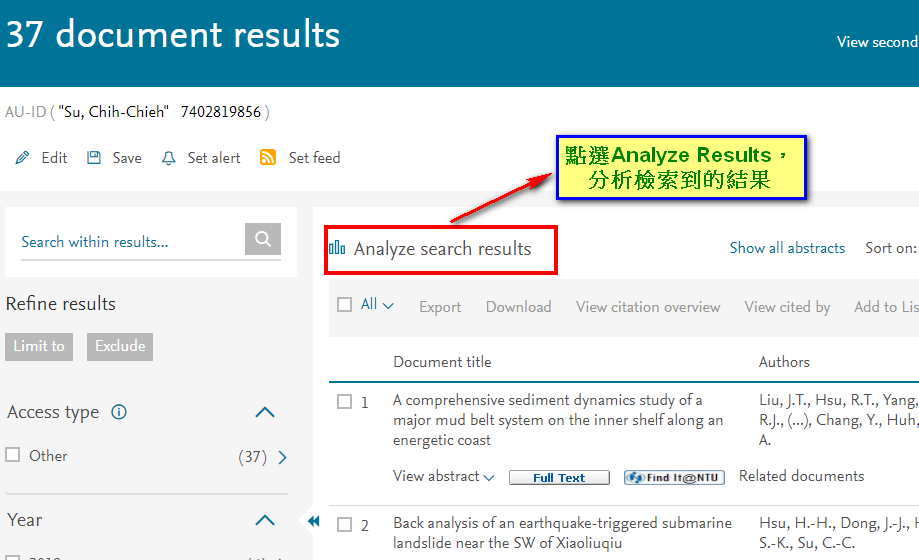Image resolution: width=919 pixels, height=560 pixels.
Task: Click the author ID 7402819856 query text
Action: [x=220, y=112]
